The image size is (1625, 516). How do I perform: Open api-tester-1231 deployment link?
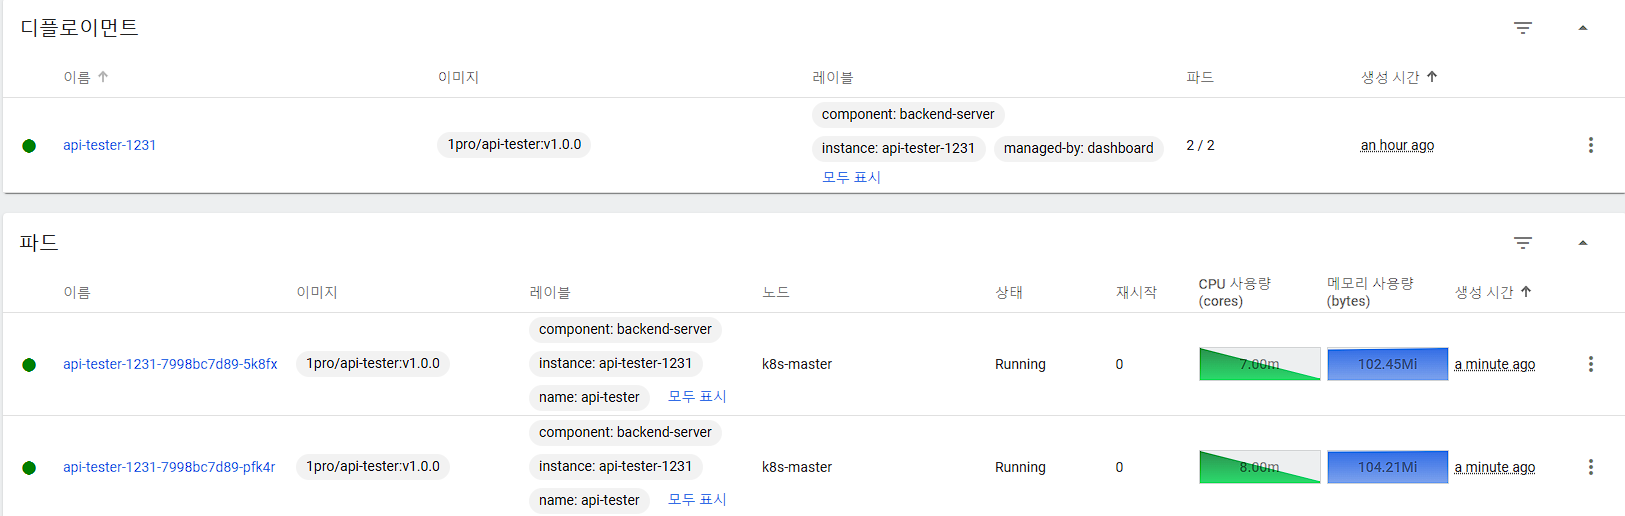[x=109, y=145]
